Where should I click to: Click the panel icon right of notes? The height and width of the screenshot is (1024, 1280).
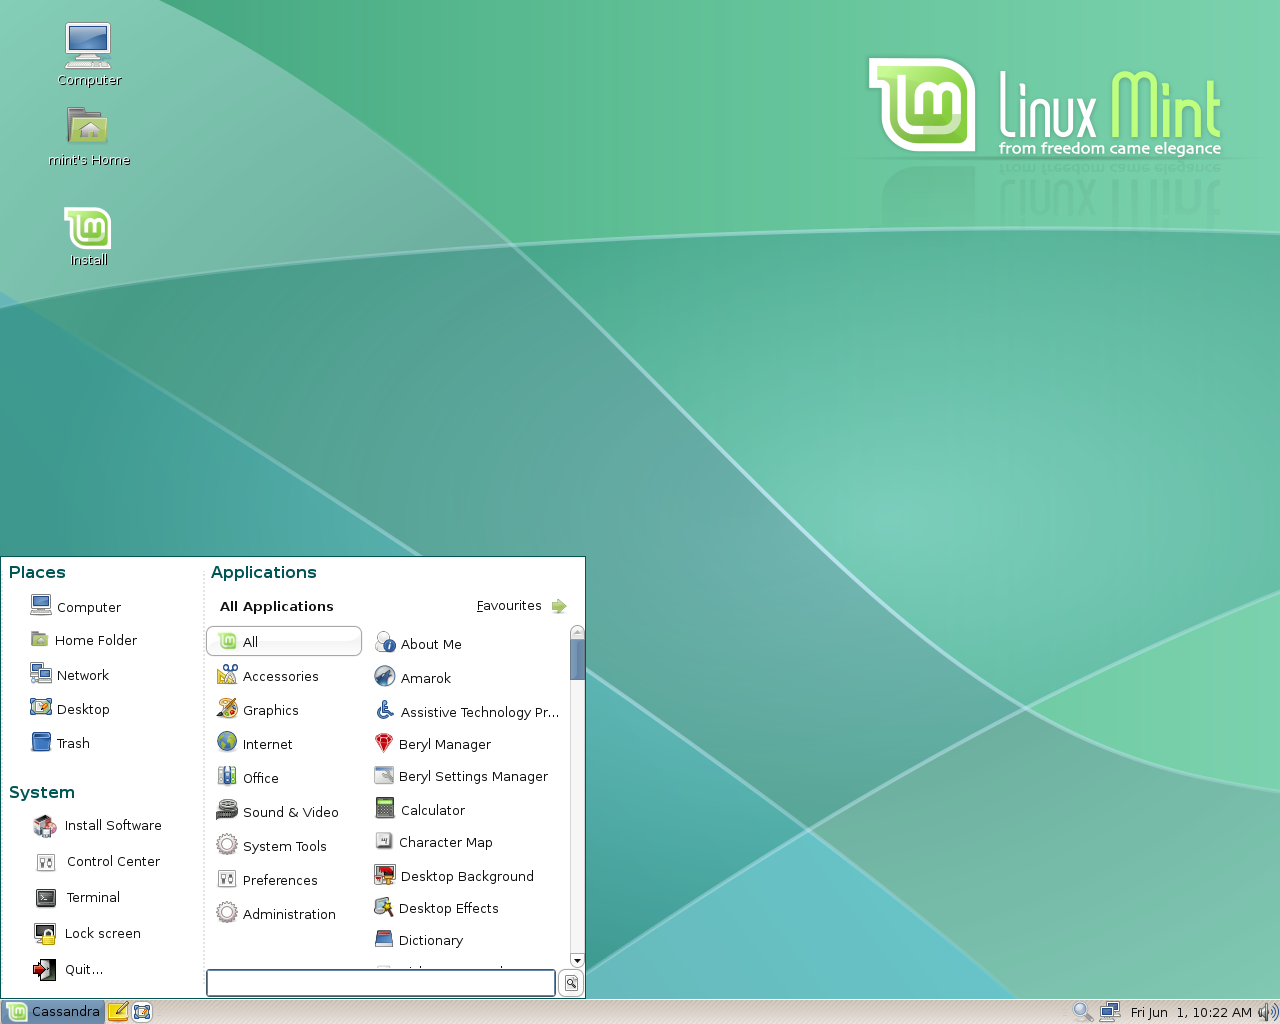(142, 1011)
